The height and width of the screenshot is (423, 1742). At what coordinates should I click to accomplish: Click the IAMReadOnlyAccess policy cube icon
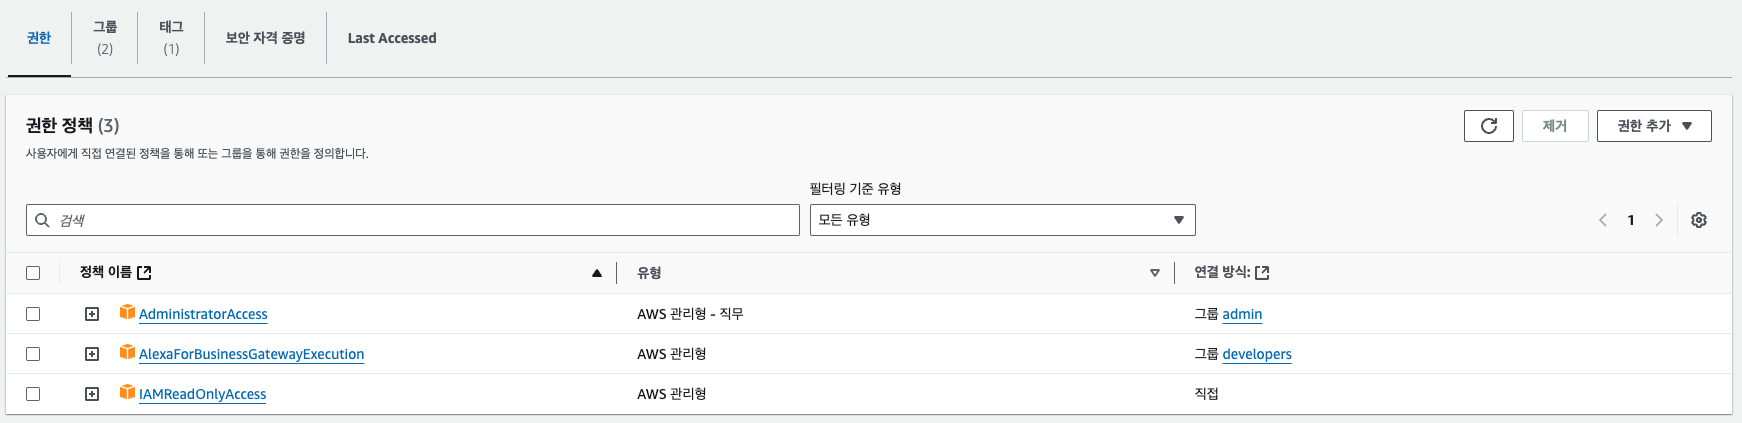point(127,393)
